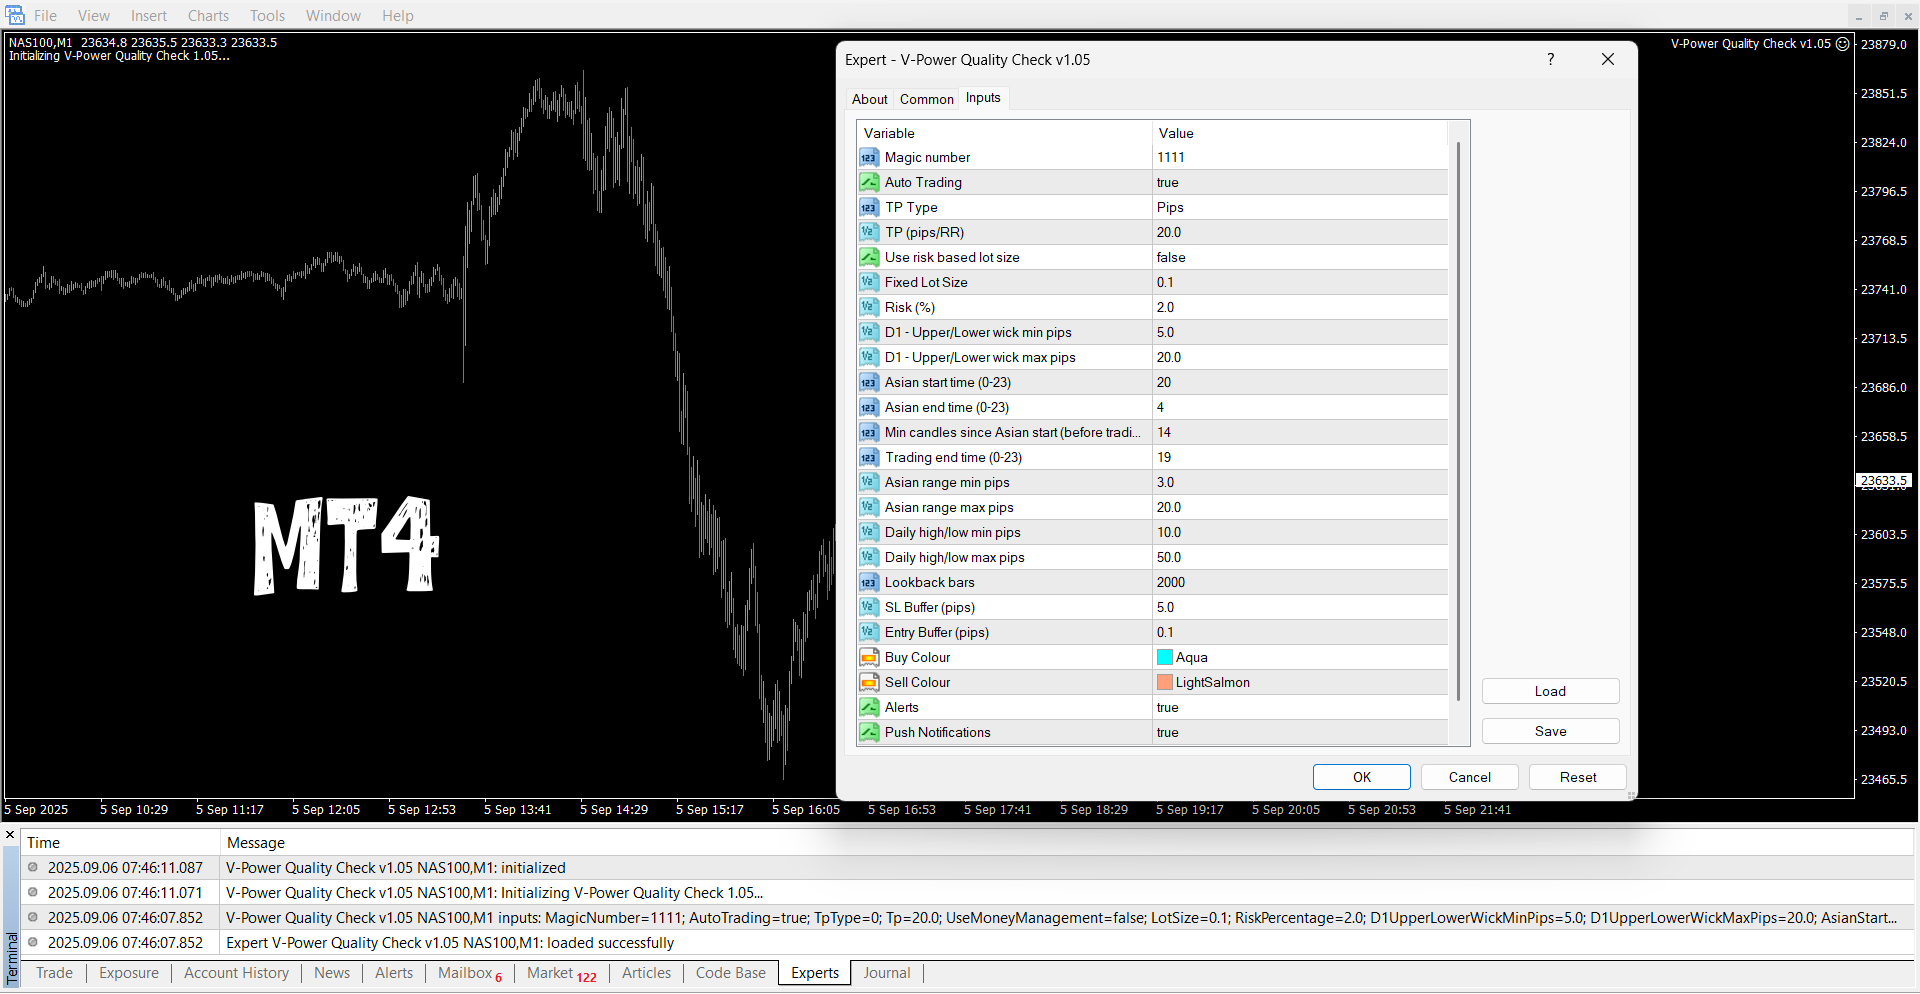Click the Buy Colour row icon
The height and width of the screenshot is (994, 1920).
coord(869,657)
